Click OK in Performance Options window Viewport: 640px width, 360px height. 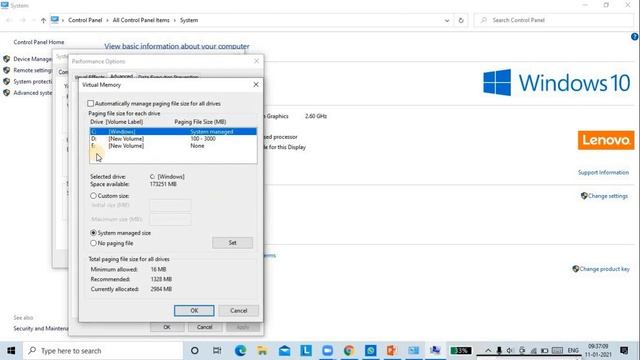[x=167, y=327]
